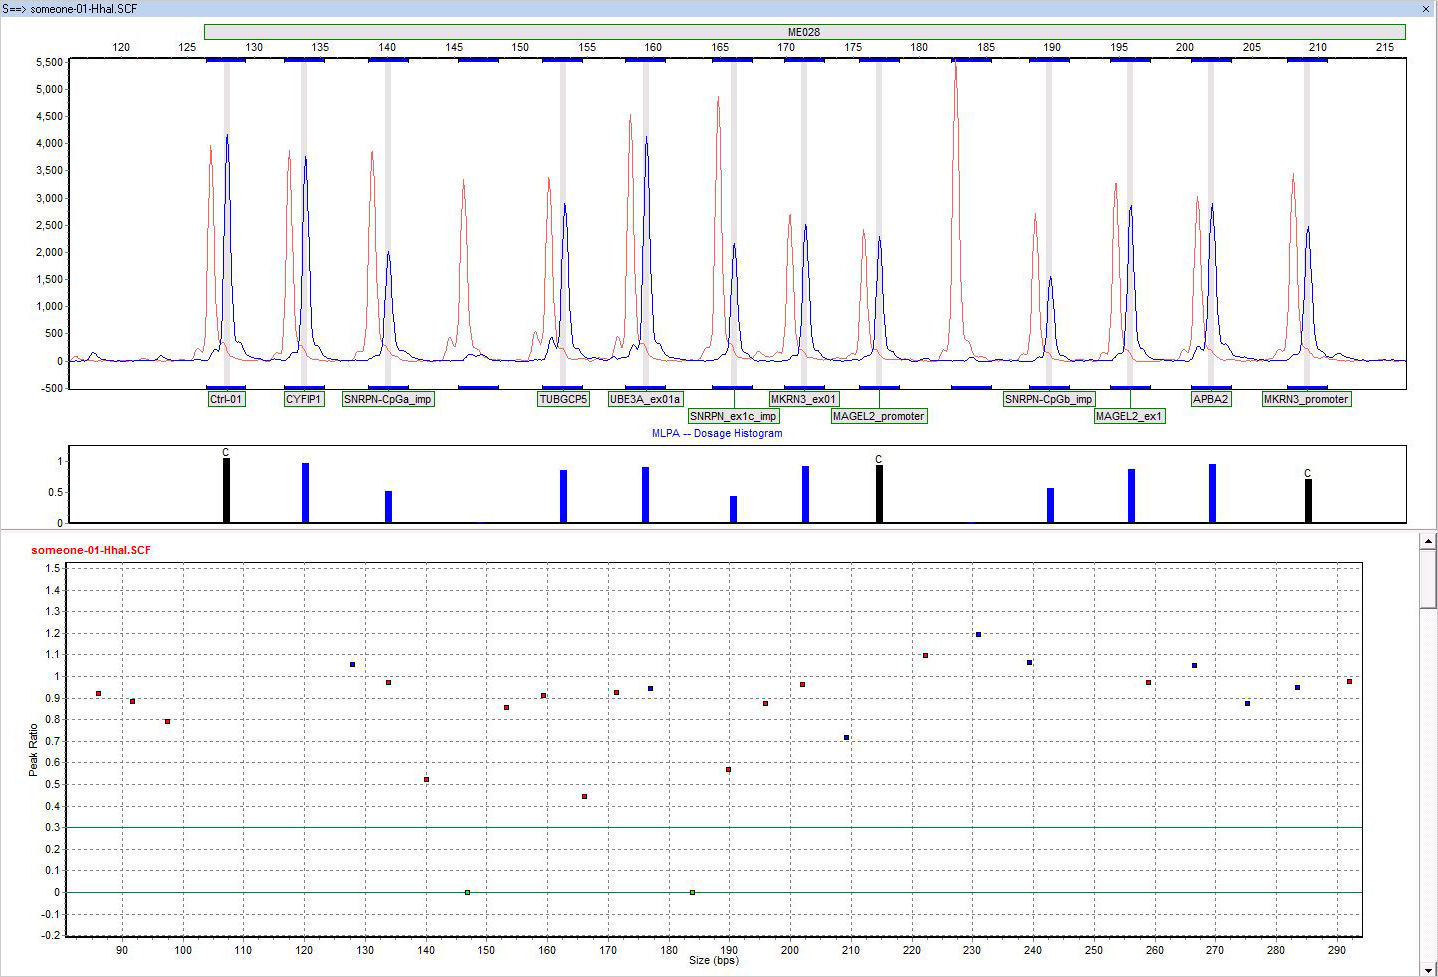This screenshot has height=977, width=1438.
Task: Select the Ctrl-01 probe label
Action: click(x=226, y=398)
